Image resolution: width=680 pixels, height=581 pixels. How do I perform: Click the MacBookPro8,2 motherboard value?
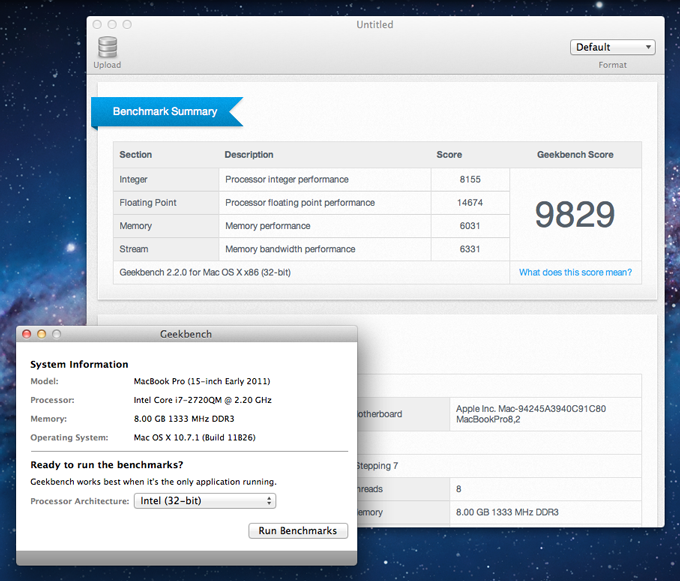[x=488, y=419]
